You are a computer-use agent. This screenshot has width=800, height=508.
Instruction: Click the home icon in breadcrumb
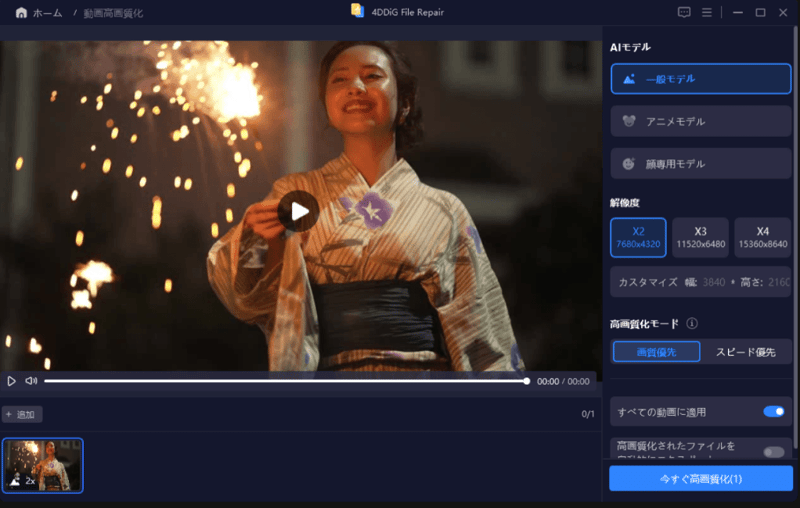(x=21, y=13)
